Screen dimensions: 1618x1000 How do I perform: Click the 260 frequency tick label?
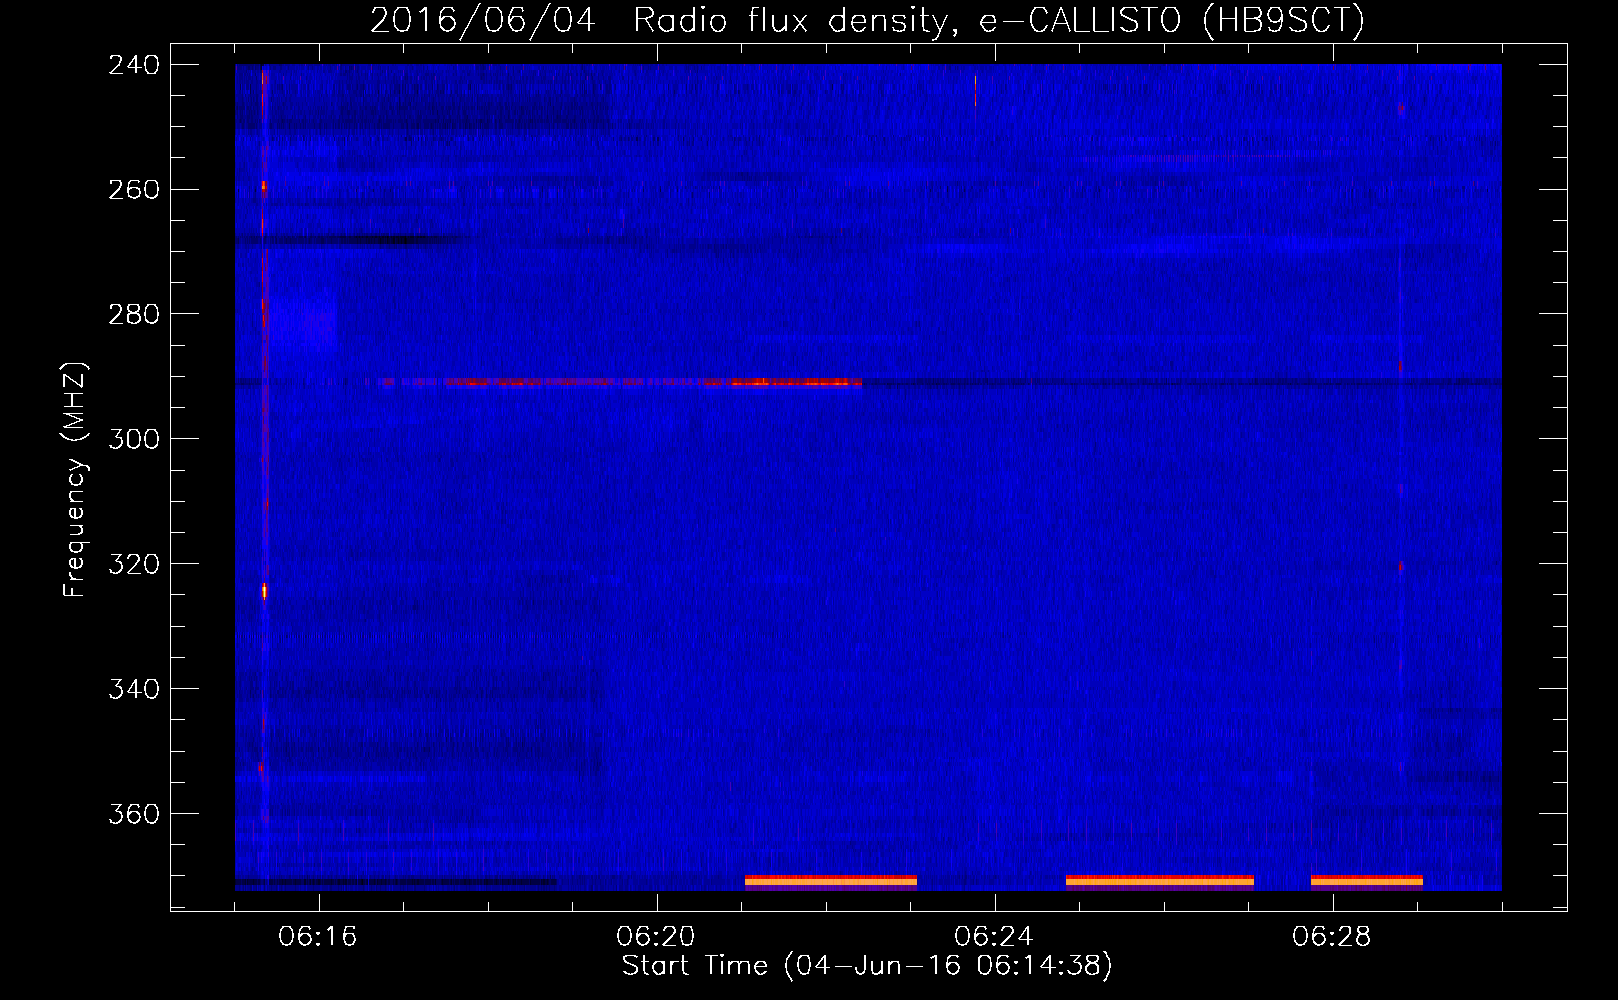tap(134, 190)
